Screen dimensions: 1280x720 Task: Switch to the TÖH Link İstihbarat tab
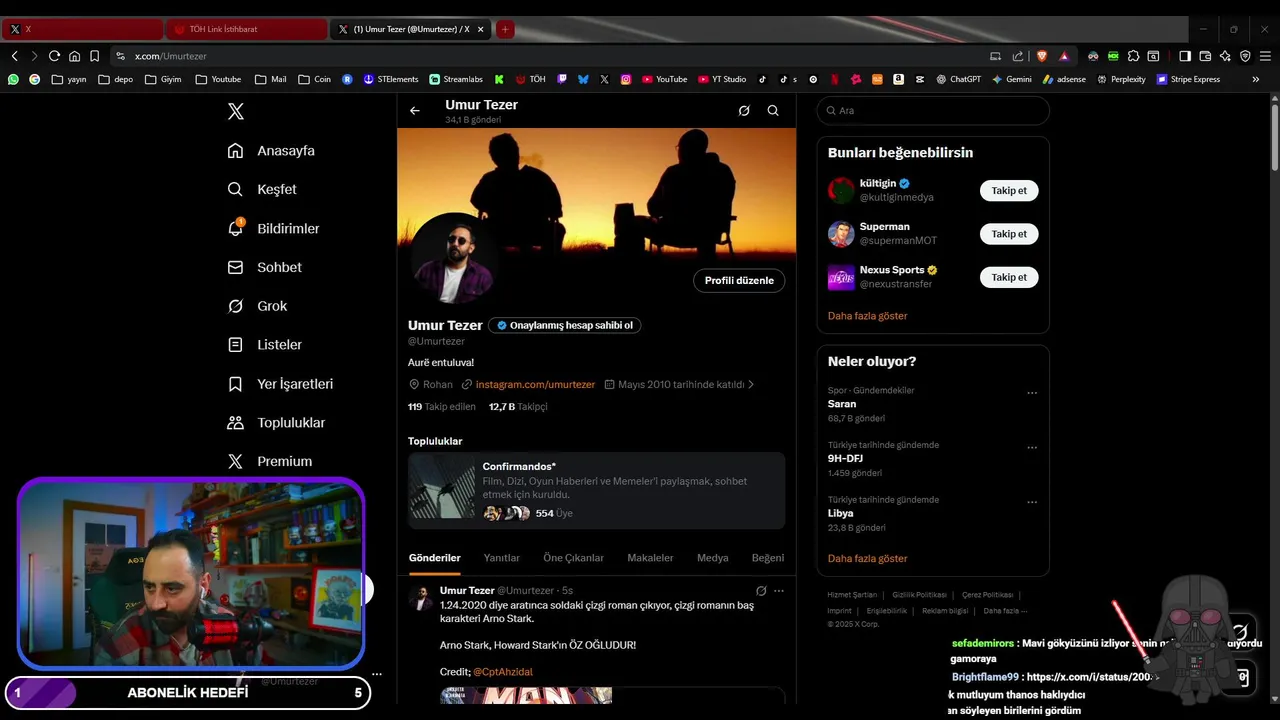pos(245,29)
